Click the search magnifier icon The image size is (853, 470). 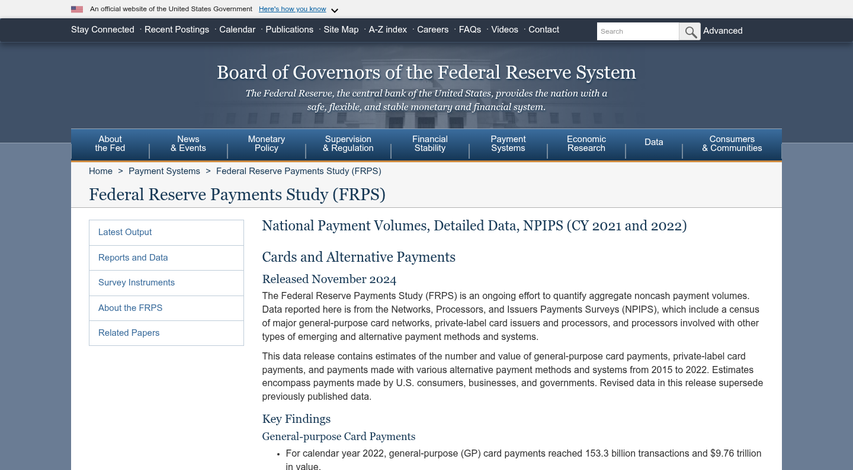tap(690, 32)
